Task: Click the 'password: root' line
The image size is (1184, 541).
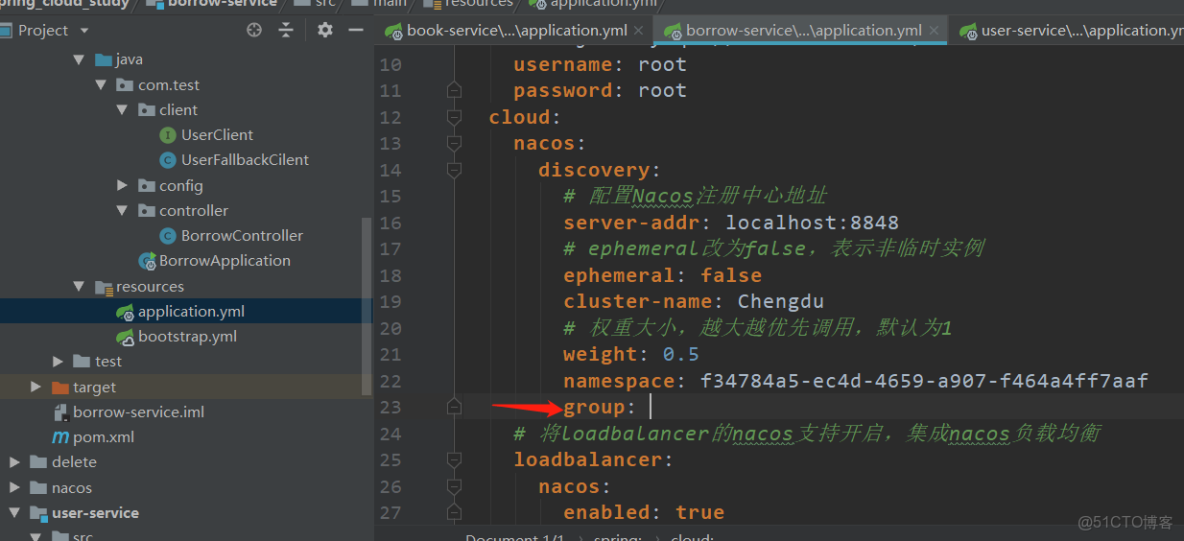Action: (600, 91)
